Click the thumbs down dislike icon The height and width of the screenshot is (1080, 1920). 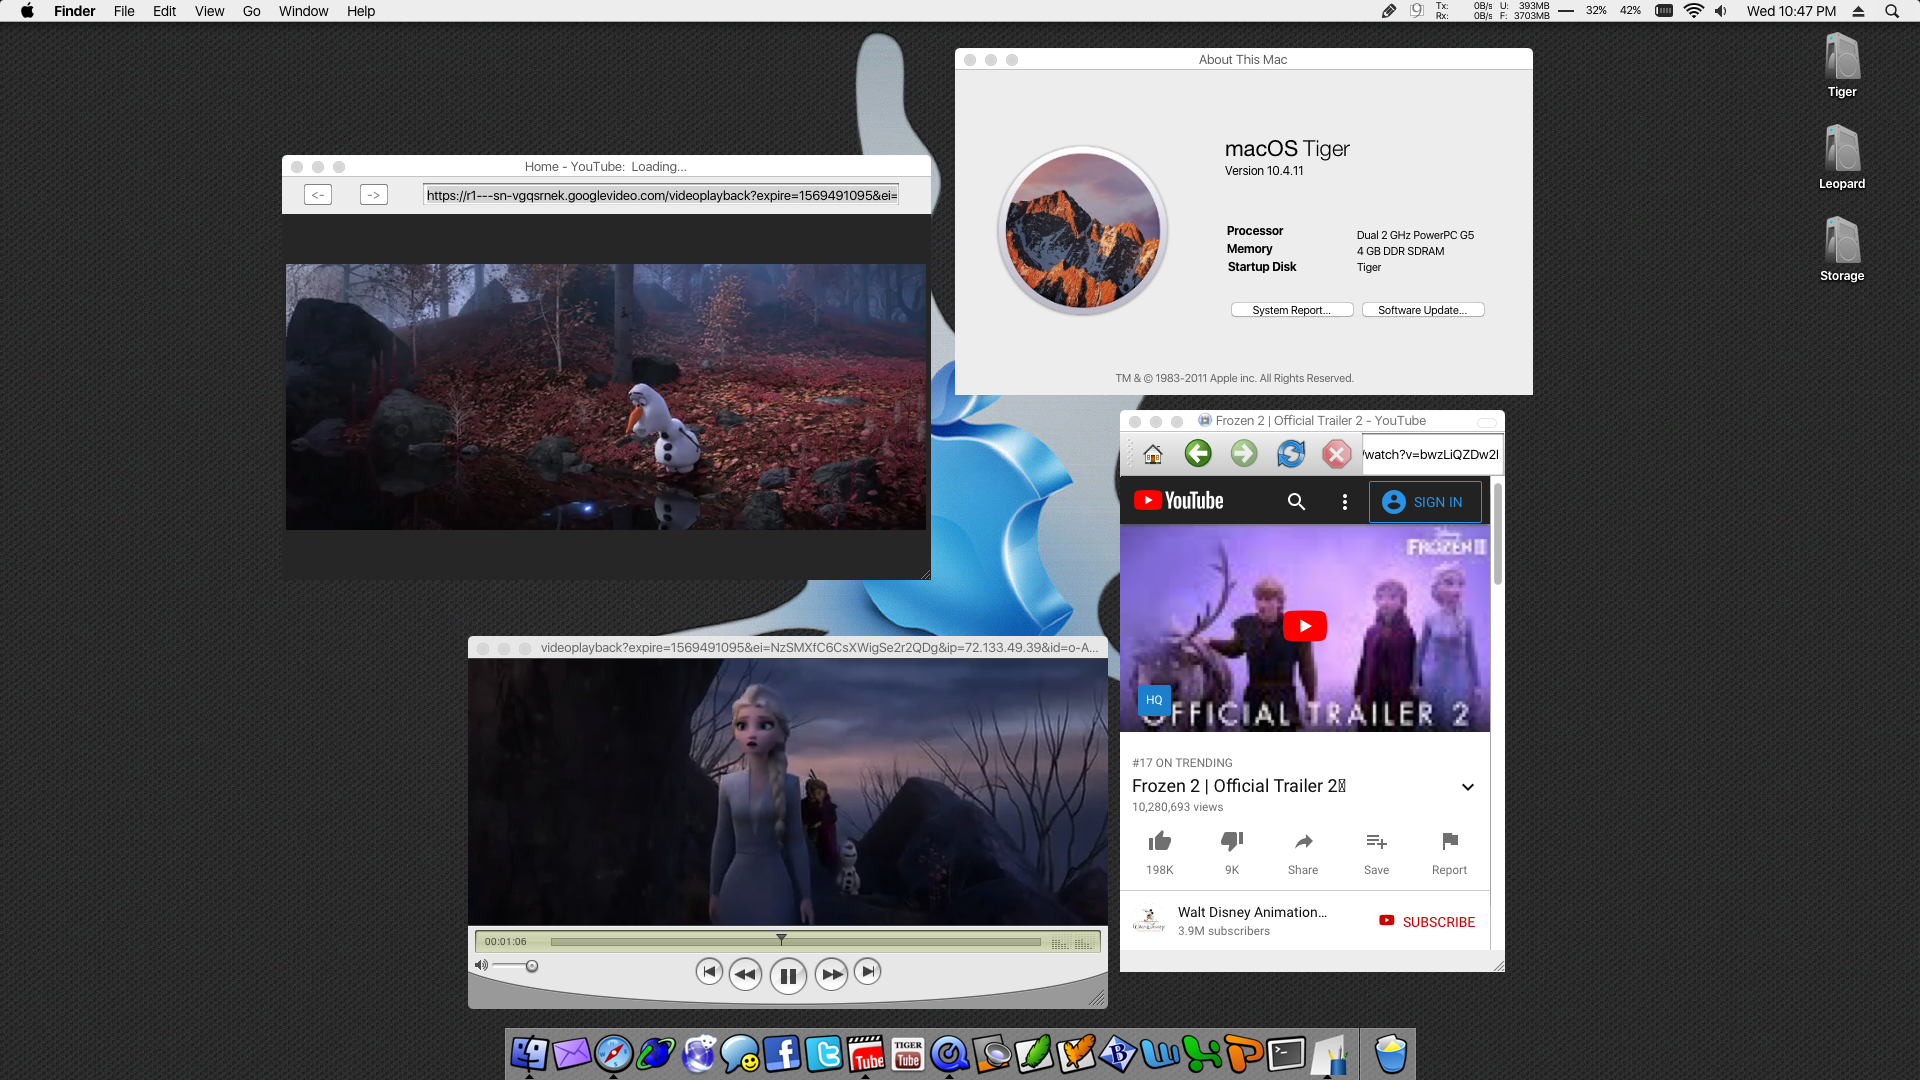point(1232,841)
